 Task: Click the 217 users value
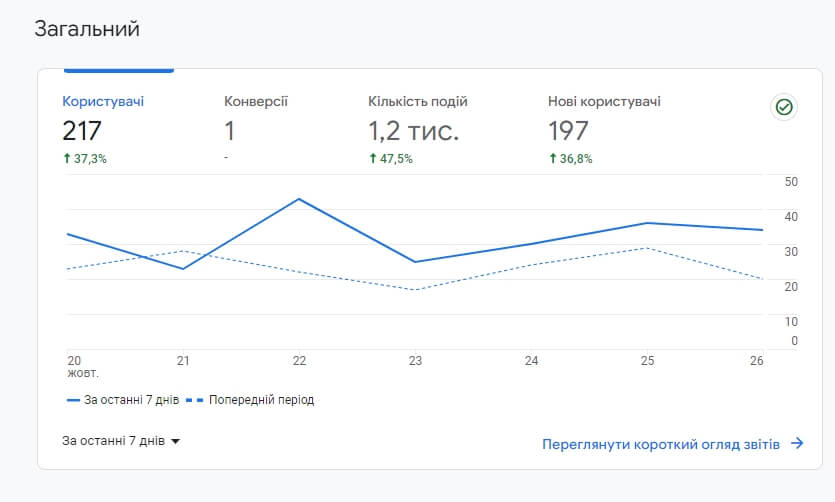click(x=81, y=131)
